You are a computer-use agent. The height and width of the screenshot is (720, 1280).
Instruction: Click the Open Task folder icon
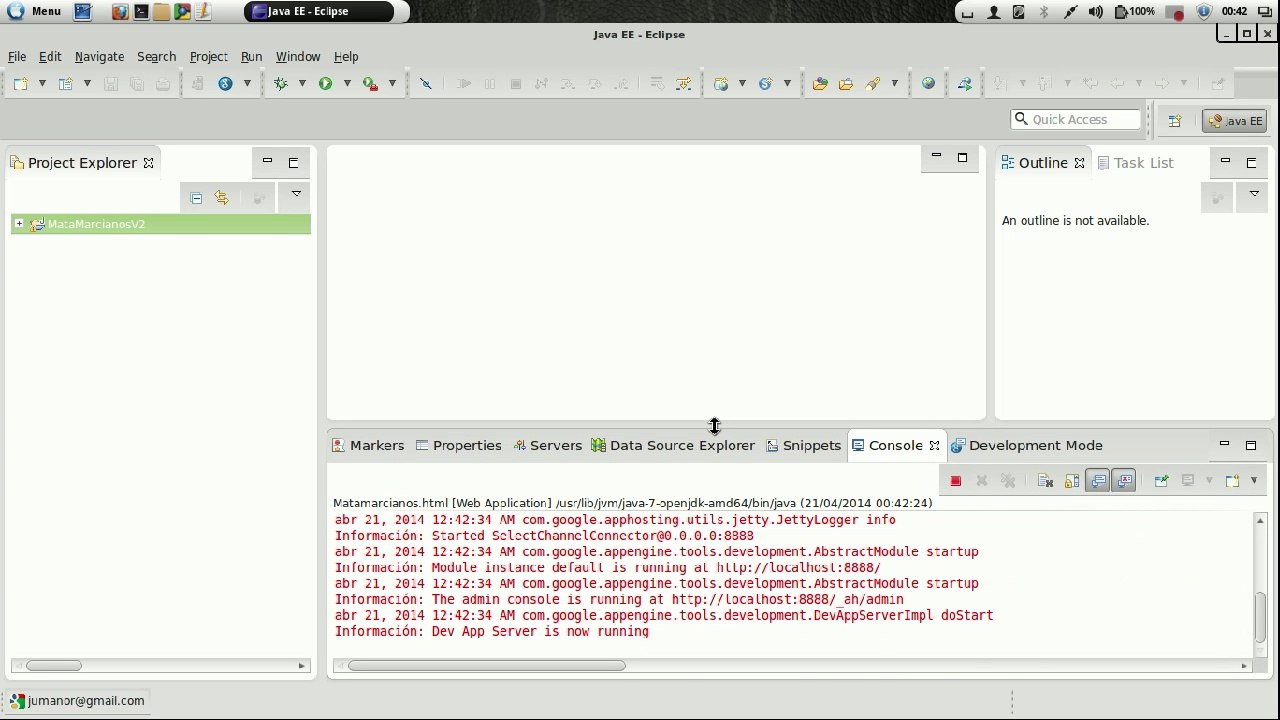point(846,84)
